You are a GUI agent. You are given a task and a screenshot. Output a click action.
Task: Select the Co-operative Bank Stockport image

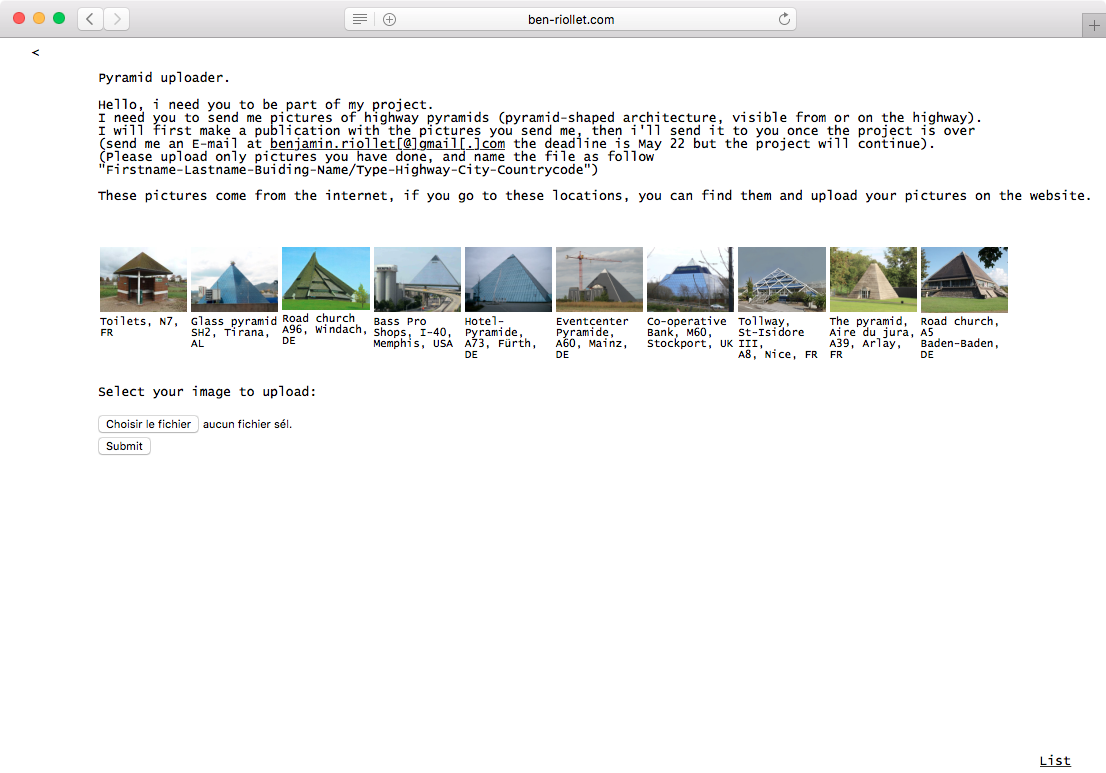[690, 280]
